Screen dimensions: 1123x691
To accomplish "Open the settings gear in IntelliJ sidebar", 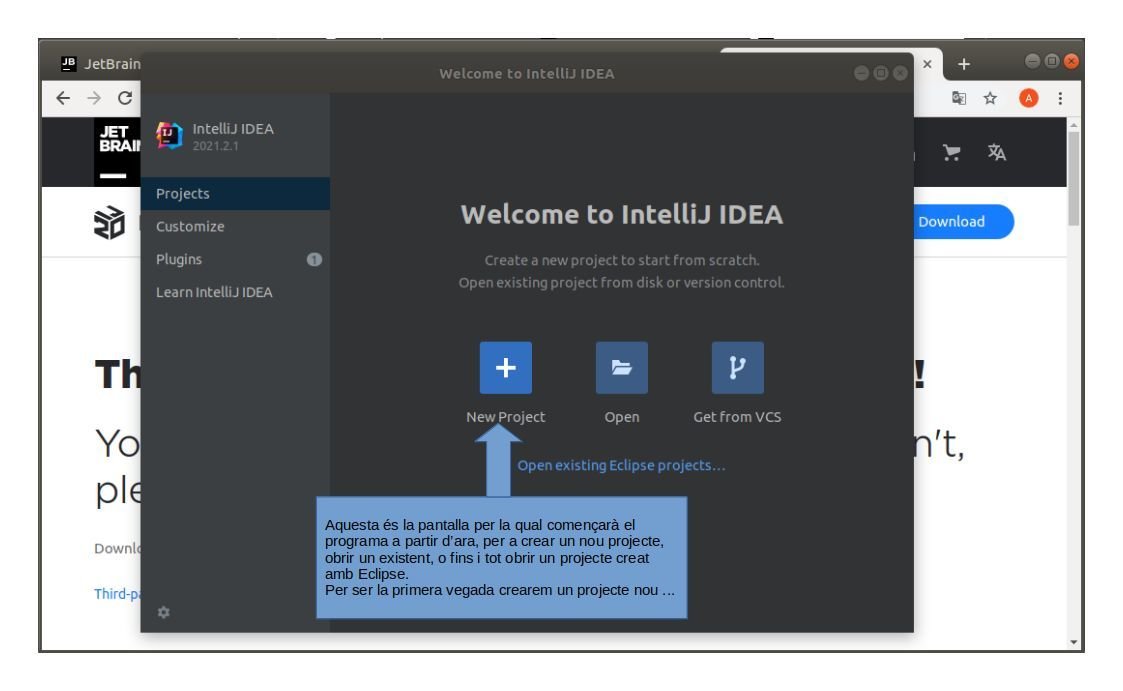I will click(x=164, y=612).
